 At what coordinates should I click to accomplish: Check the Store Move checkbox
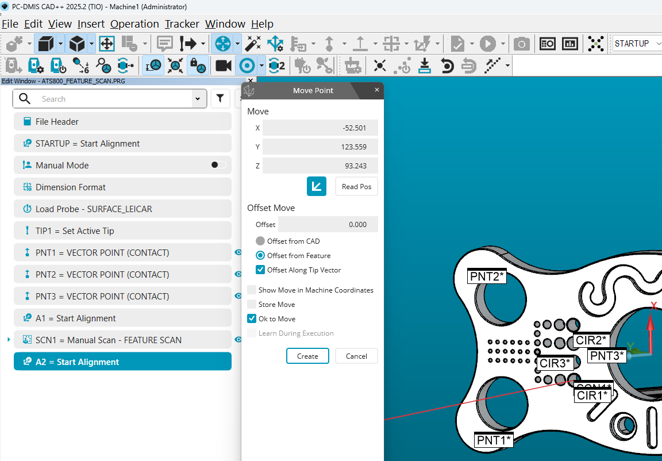(x=252, y=304)
